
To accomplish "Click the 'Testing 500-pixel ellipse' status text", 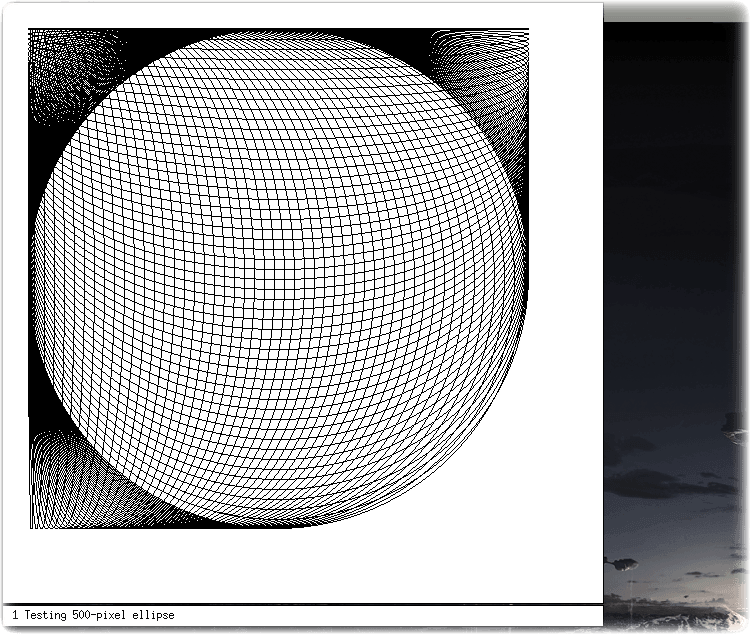I will click(99, 615).
